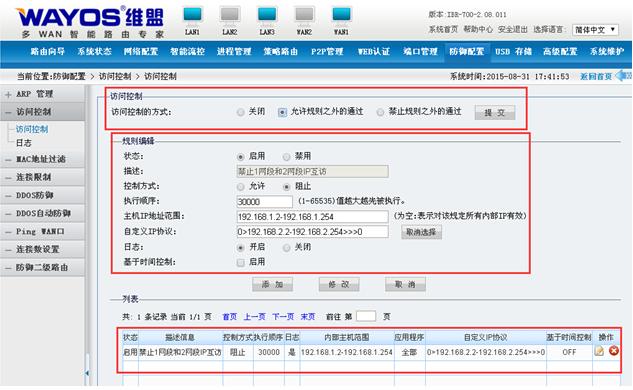Viewport: 633px width, 390px height.
Task: Click the WAYOS 维盟 logo
Action: tap(90, 22)
